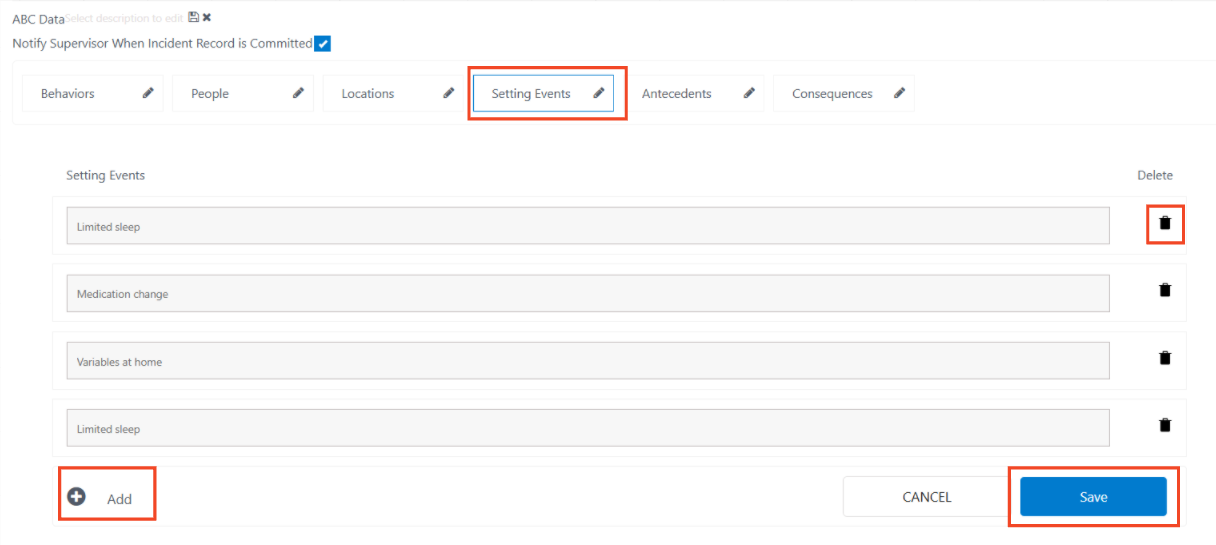Viewport: 1216px width, 545px height.
Task: Click the Variables at home input field
Action: (x=588, y=361)
